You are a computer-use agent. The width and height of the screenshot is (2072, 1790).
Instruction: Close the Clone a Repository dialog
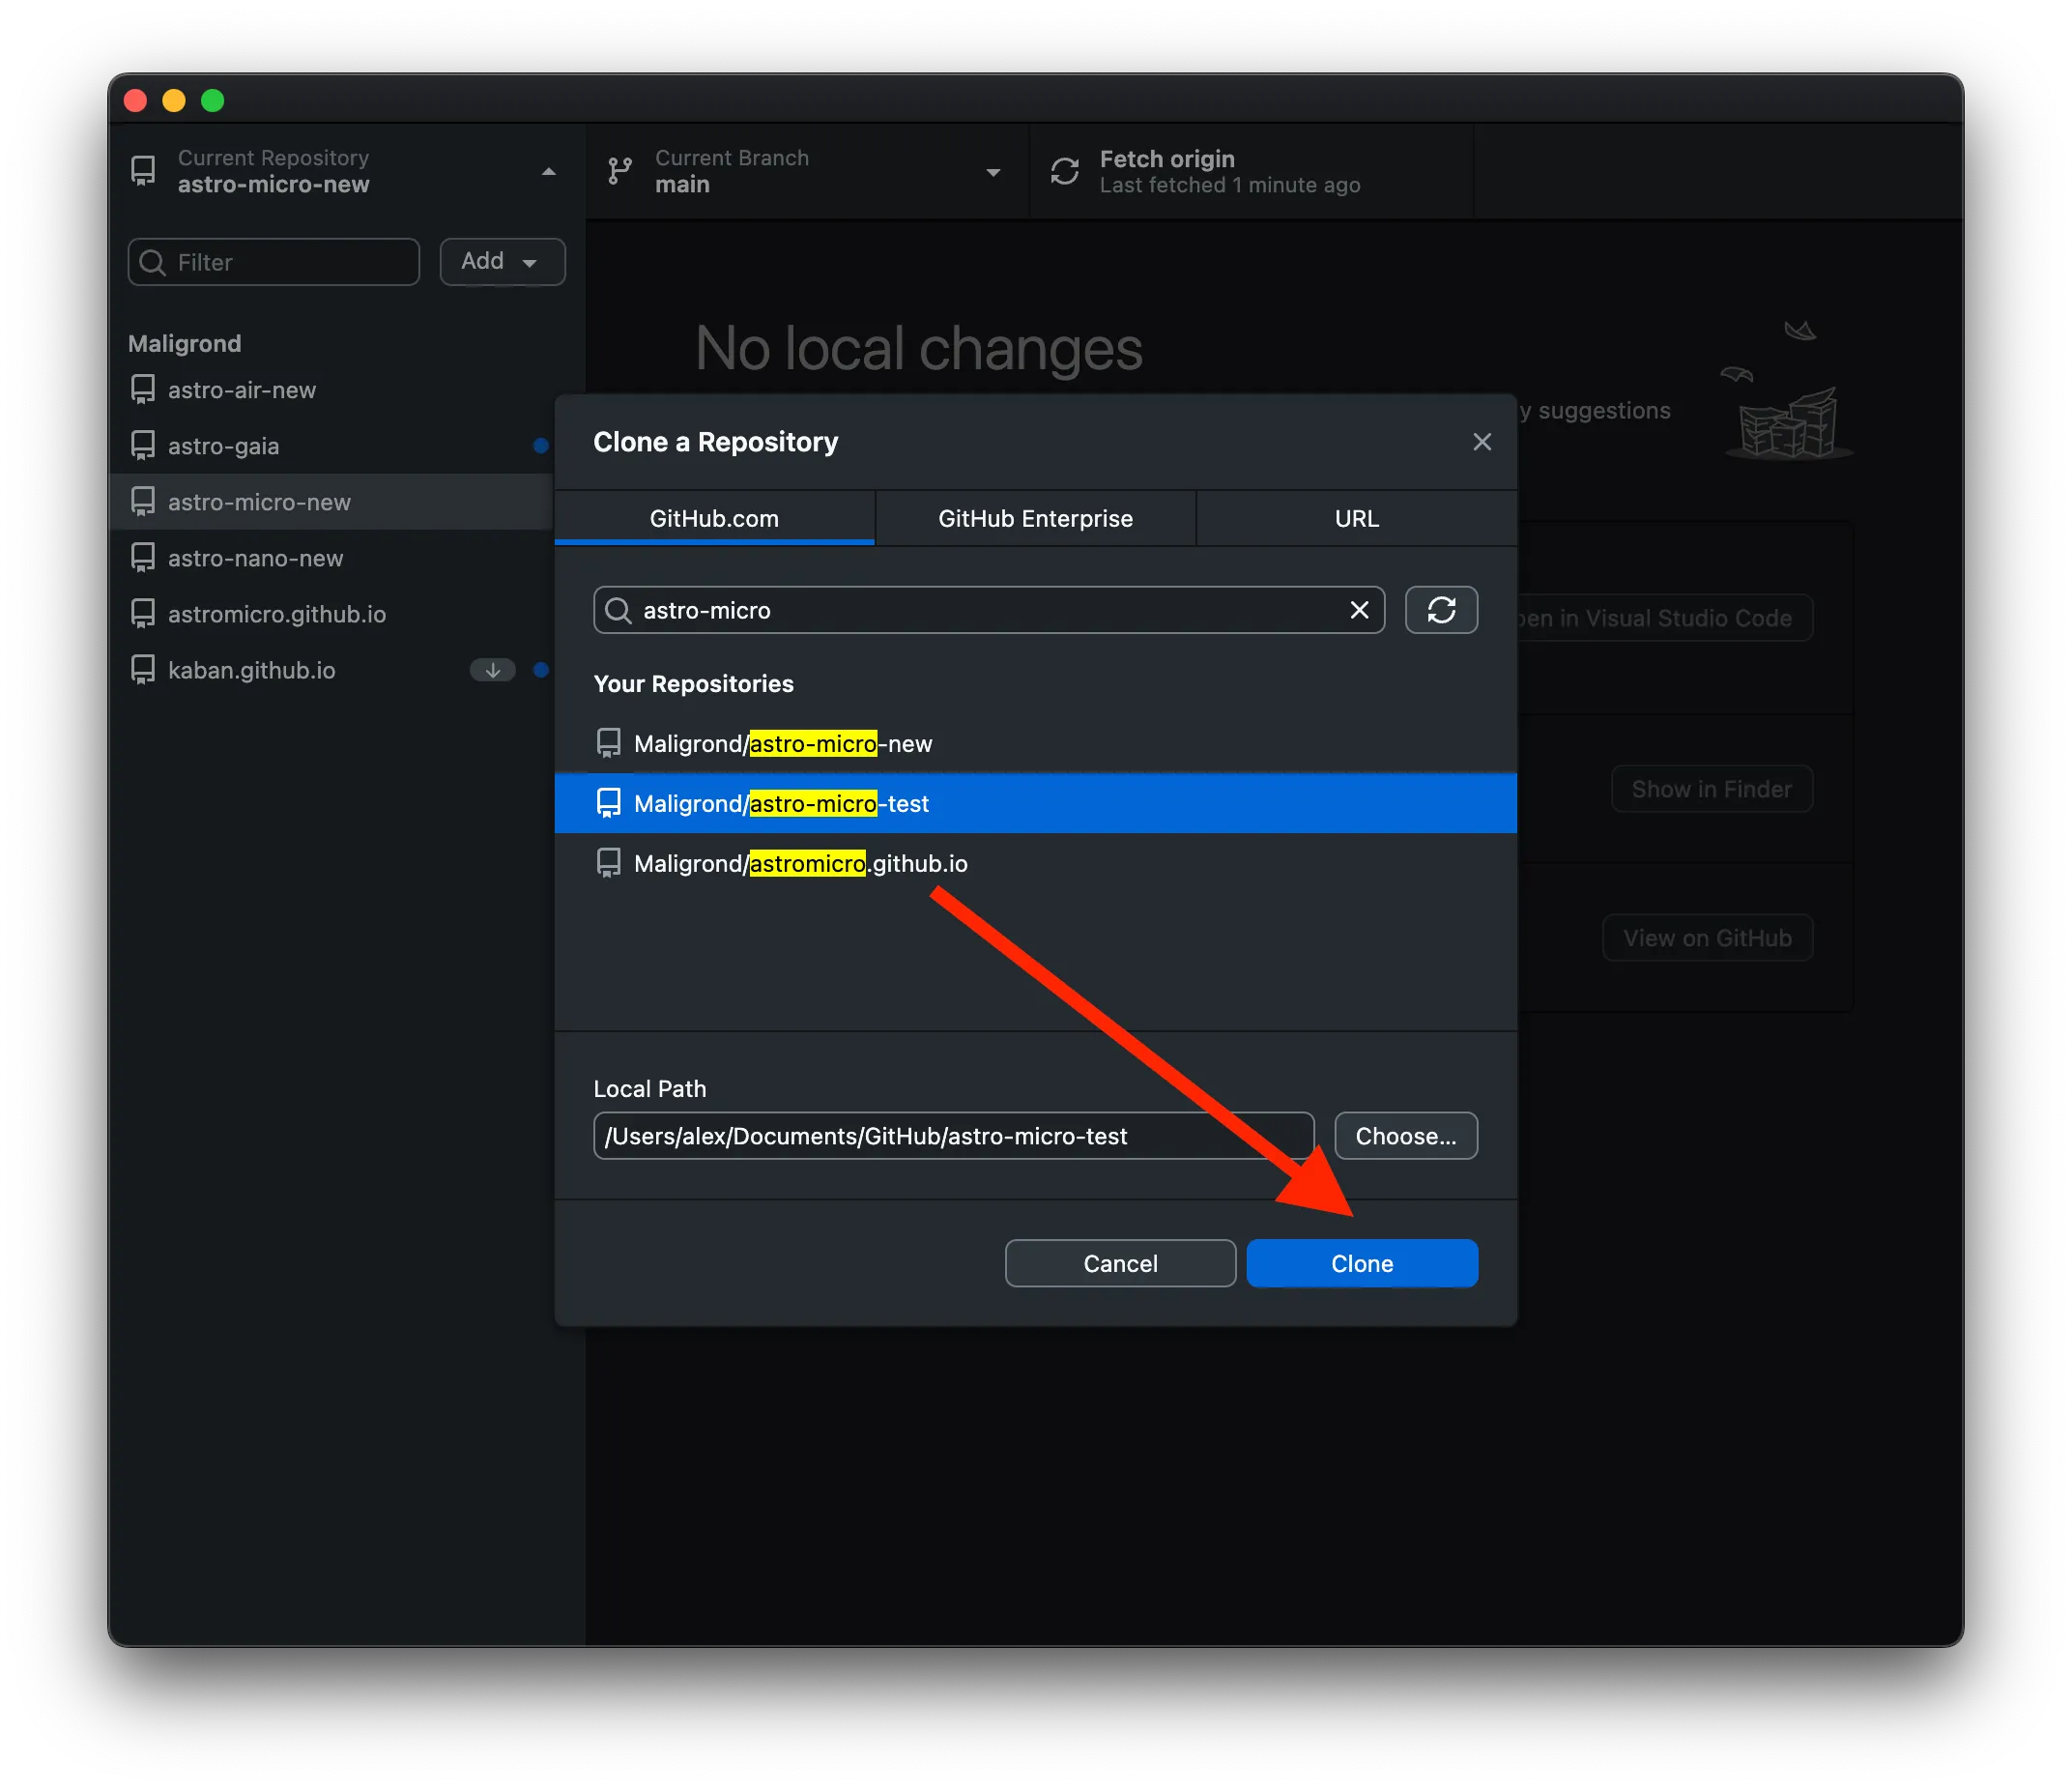(x=1481, y=442)
